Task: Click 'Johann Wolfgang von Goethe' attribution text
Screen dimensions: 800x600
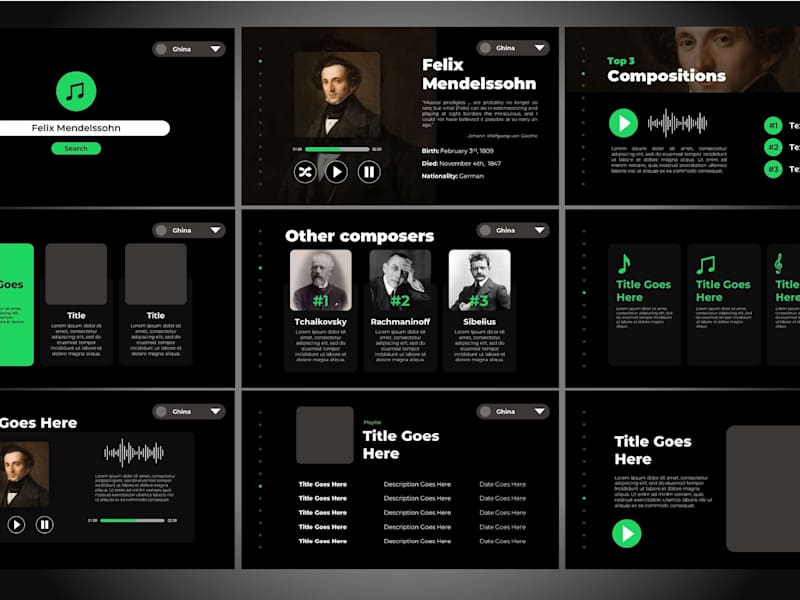Action: click(x=503, y=136)
